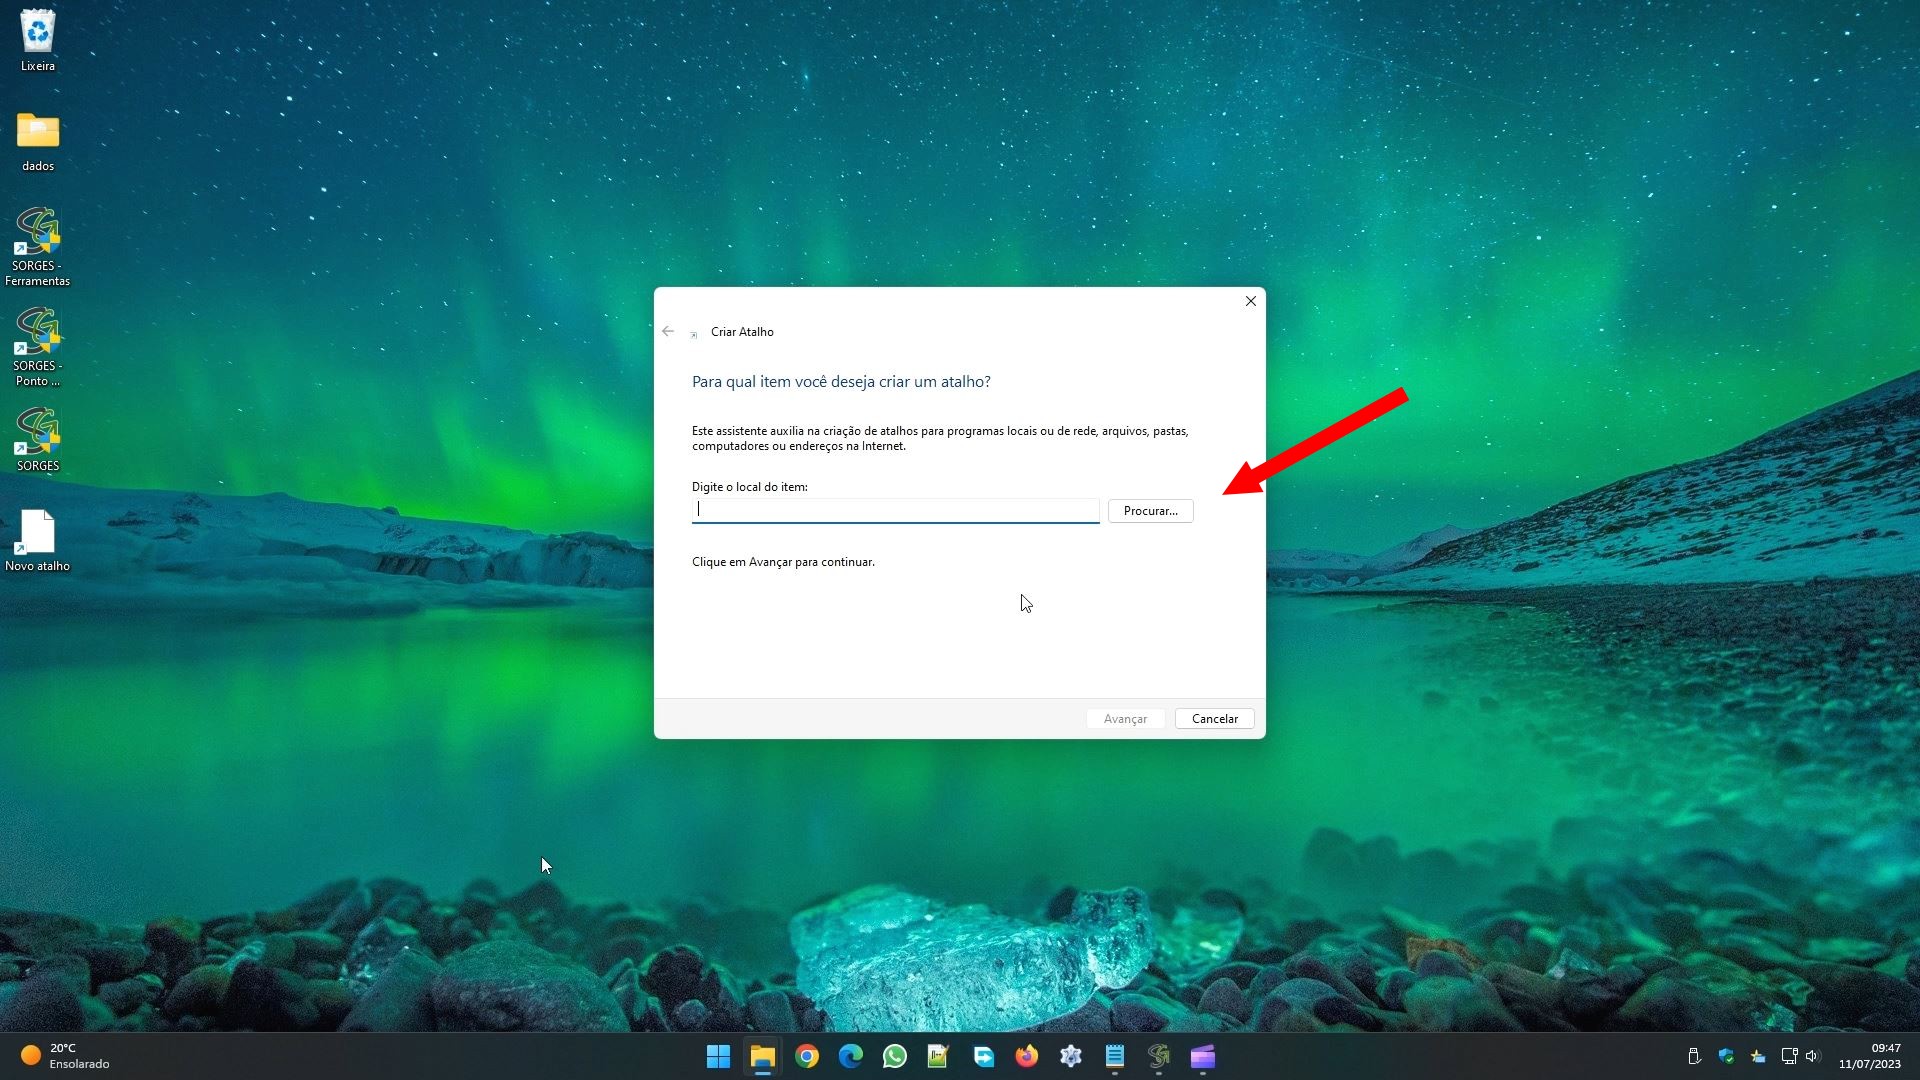Image resolution: width=1920 pixels, height=1080 pixels.
Task: Open the Windows Start menu
Action: [718, 1056]
